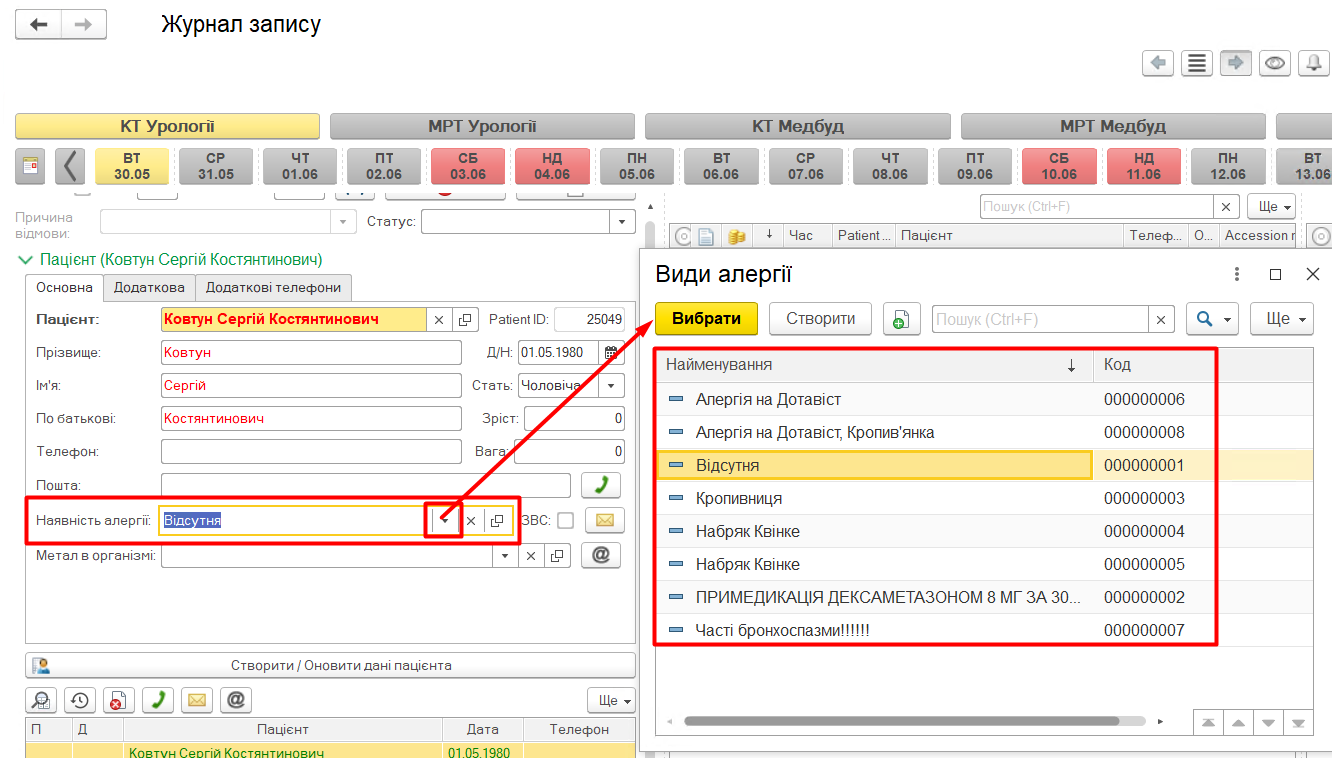Screen dimensions: 1332x758
Task: Click the copy-document icon in Види алергії toolbar
Action: tap(901, 319)
